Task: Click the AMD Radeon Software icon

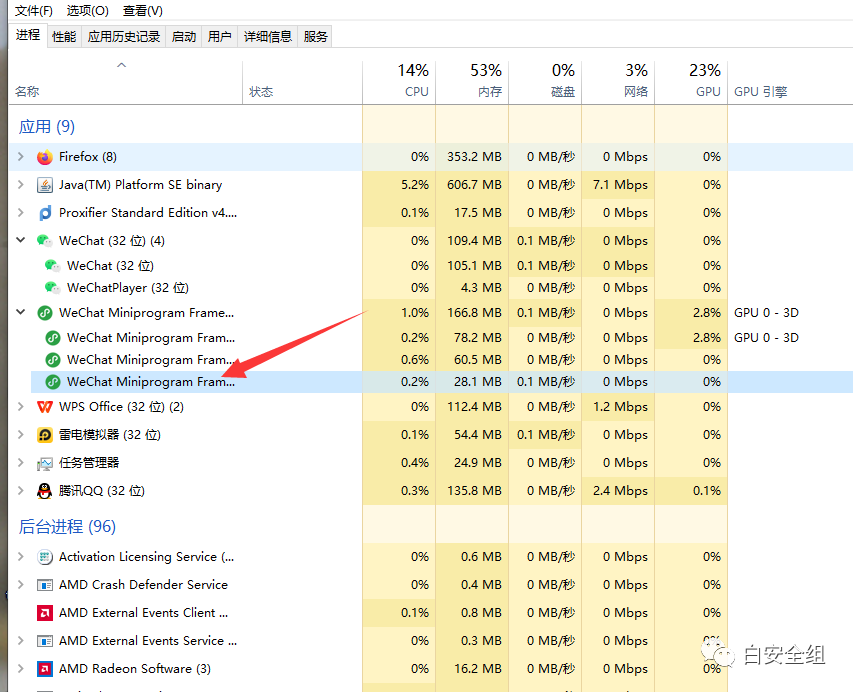Action: coord(45,669)
